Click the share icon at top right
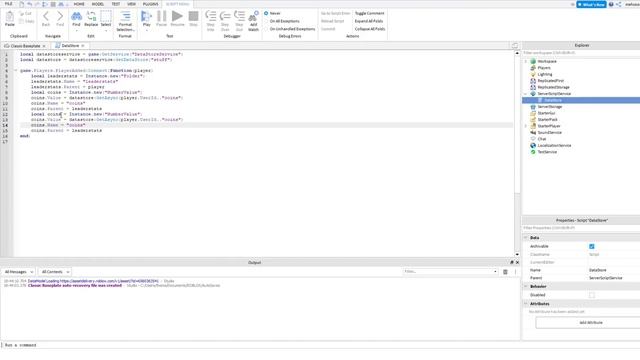Image resolution: width=640 pixels, height=360 pixels. (x=619, y=4)
